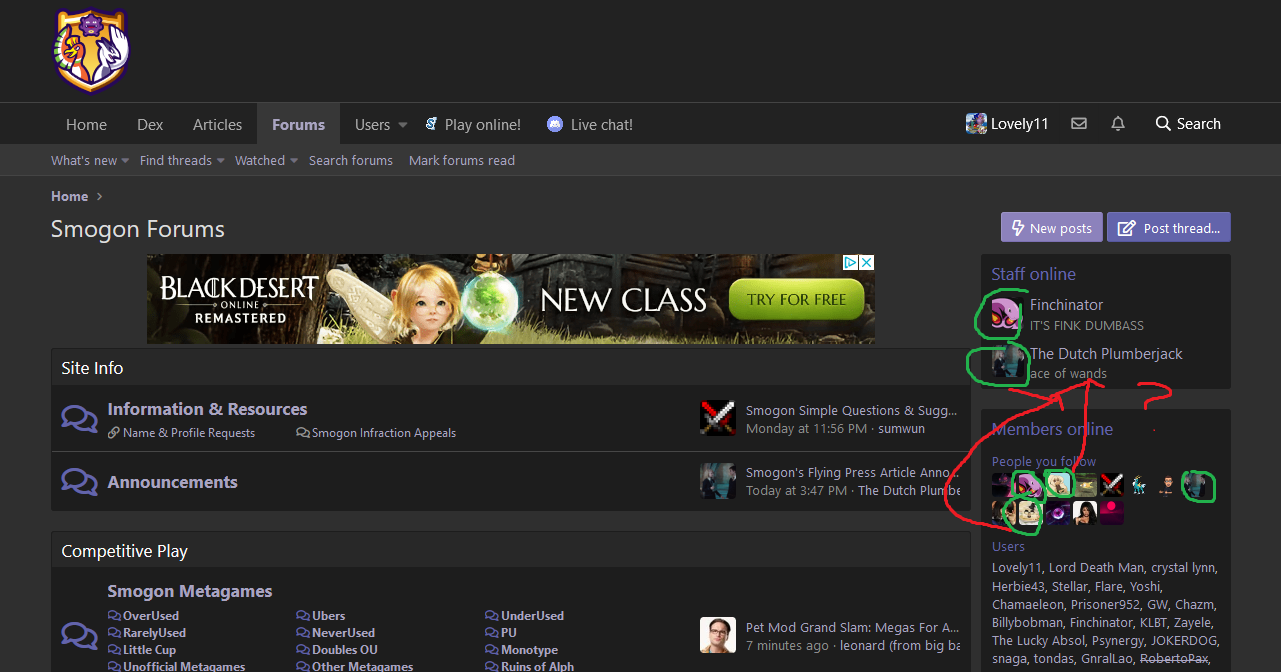Click Lord Death Man in Users list
The height and width of the screenshot is (672, 1281).
point(1096,568)
